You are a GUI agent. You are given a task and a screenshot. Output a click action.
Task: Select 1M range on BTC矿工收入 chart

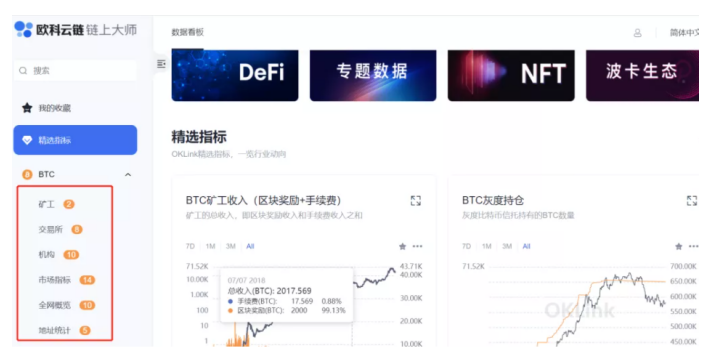(x=210, y=246)
